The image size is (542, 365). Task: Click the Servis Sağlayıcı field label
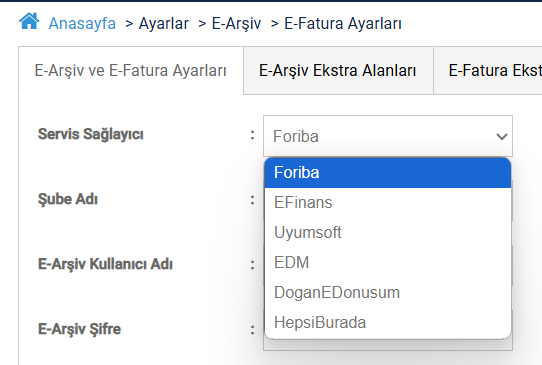tap(91, 134)
